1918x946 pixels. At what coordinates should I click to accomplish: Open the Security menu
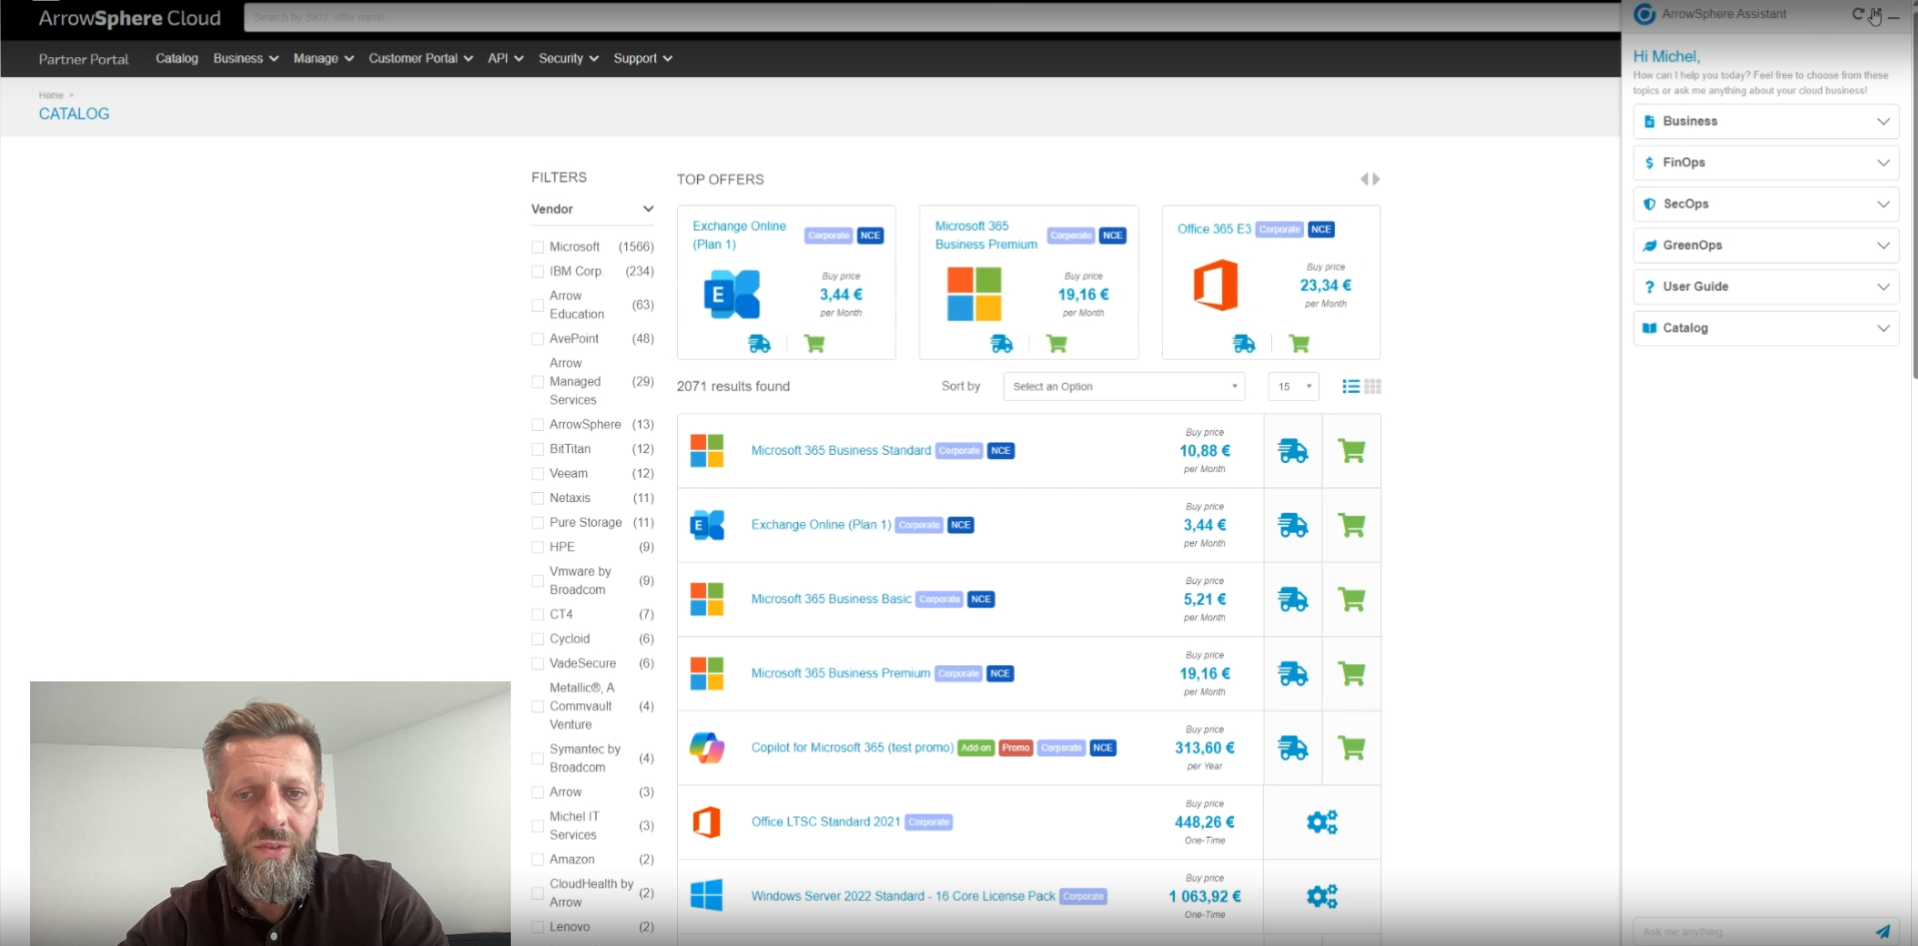pos(569,58)
